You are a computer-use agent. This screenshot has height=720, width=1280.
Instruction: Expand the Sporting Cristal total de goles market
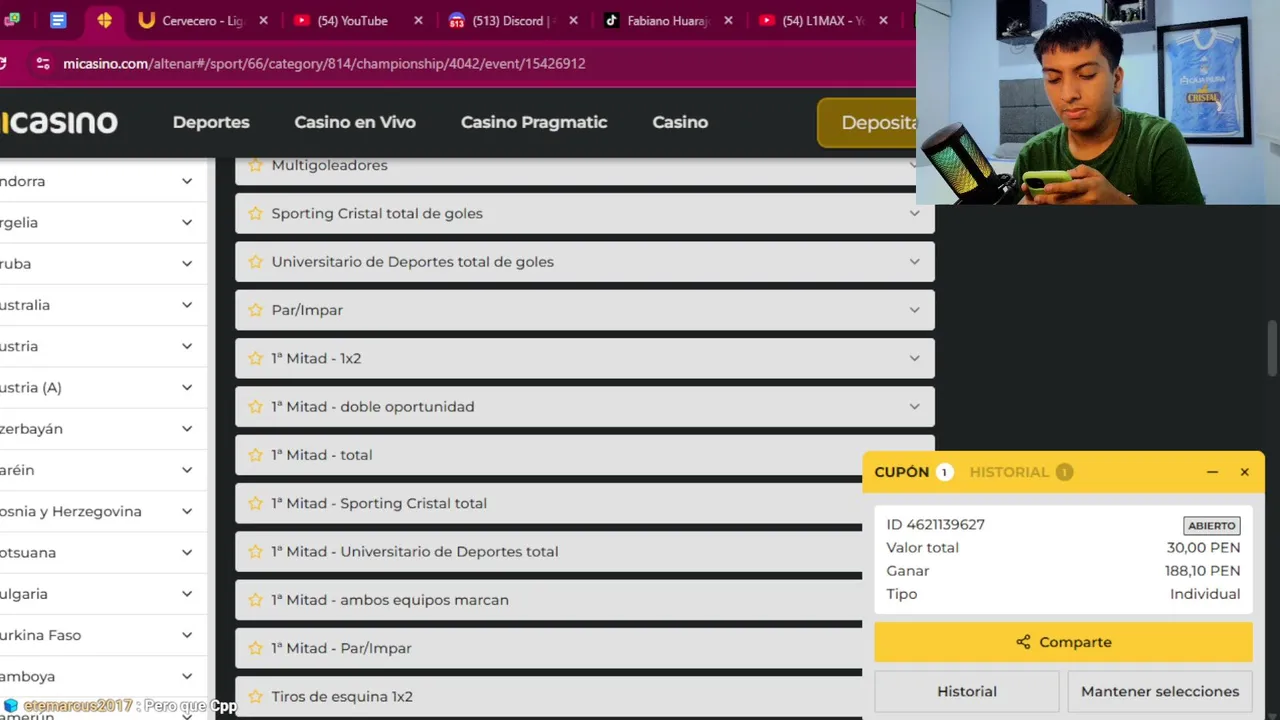coord(914,213)
